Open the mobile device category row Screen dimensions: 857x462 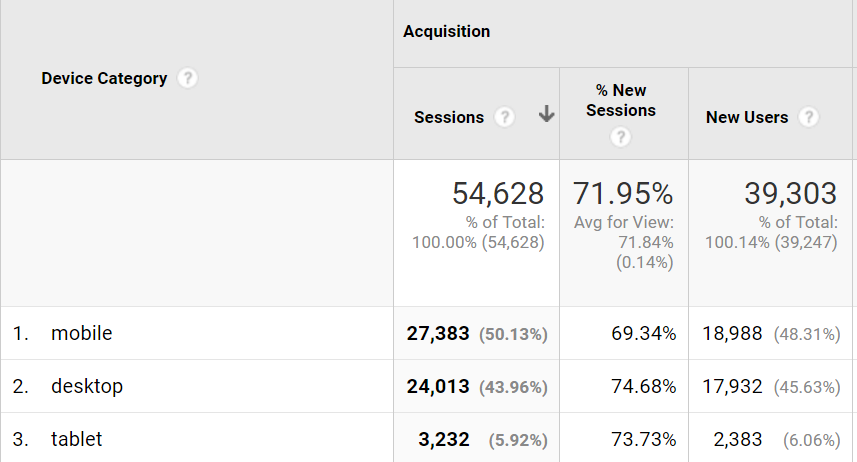point(82,334)
